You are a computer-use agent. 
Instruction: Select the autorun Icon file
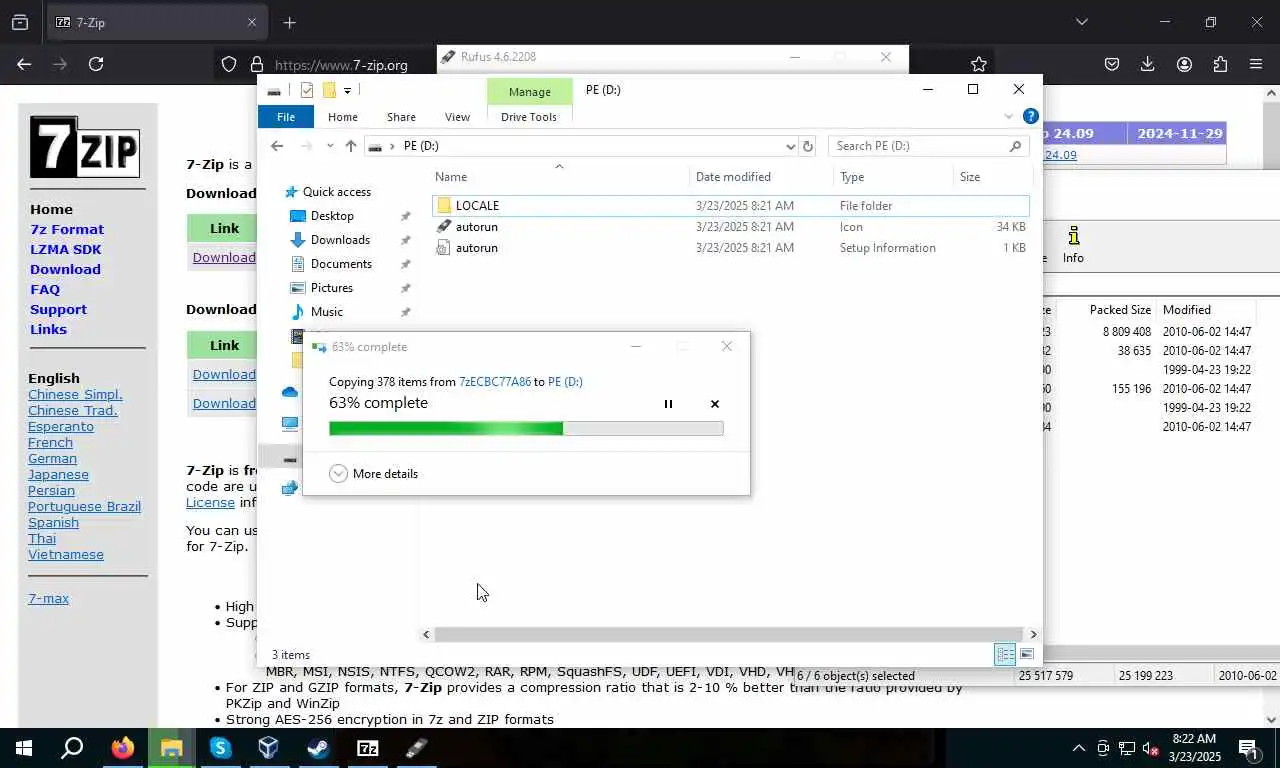point(731,227)
